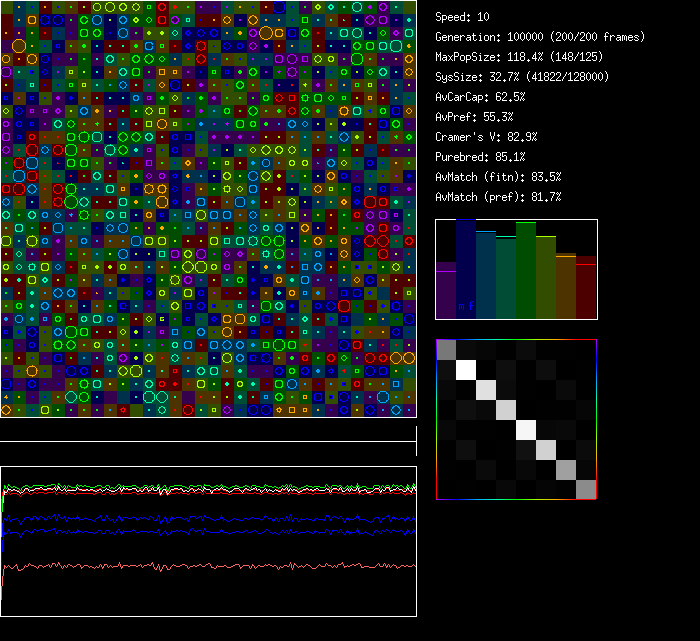Screen dimensions: 700x641
Task: Click the AvMatch (pref) statistic line
Action: [498, 197]
